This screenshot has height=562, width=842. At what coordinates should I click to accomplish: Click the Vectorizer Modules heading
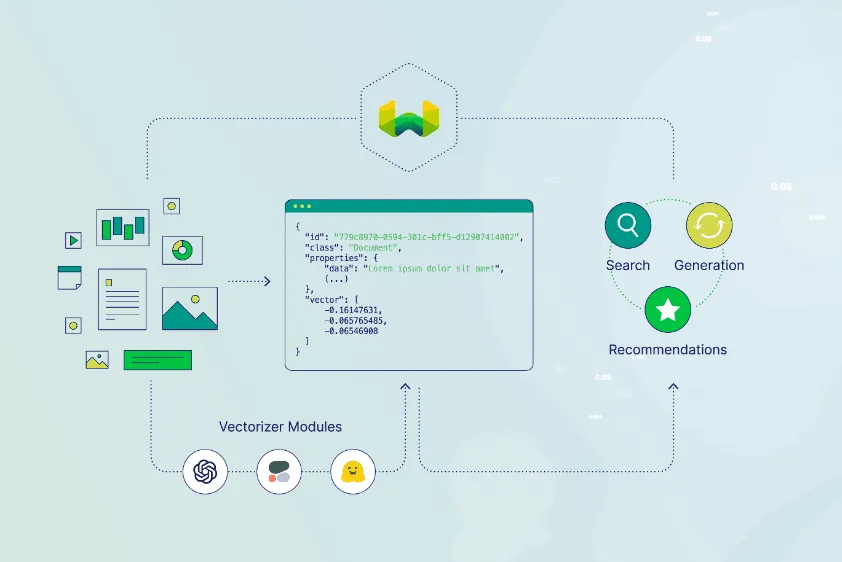click(280, 427)
